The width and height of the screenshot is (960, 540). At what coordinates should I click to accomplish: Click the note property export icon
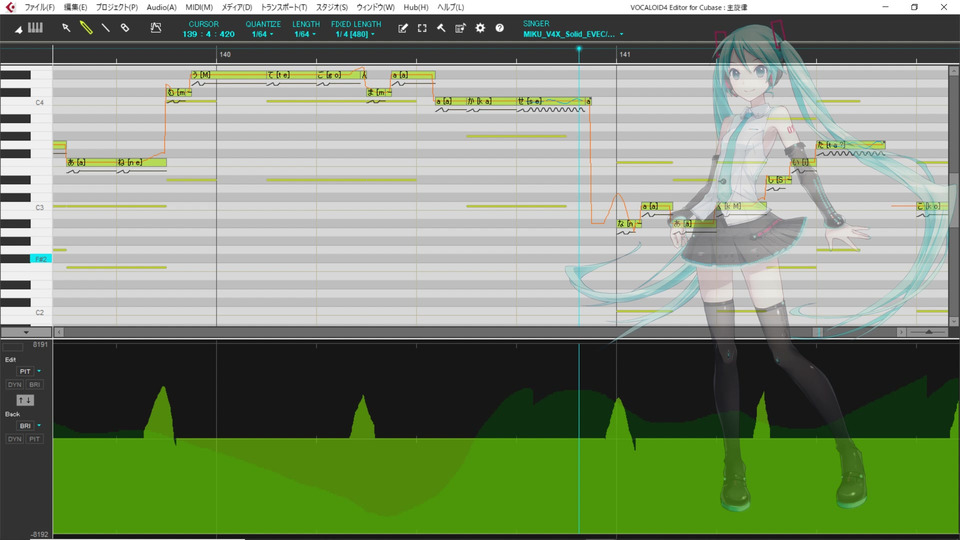(x=460, y=28)
